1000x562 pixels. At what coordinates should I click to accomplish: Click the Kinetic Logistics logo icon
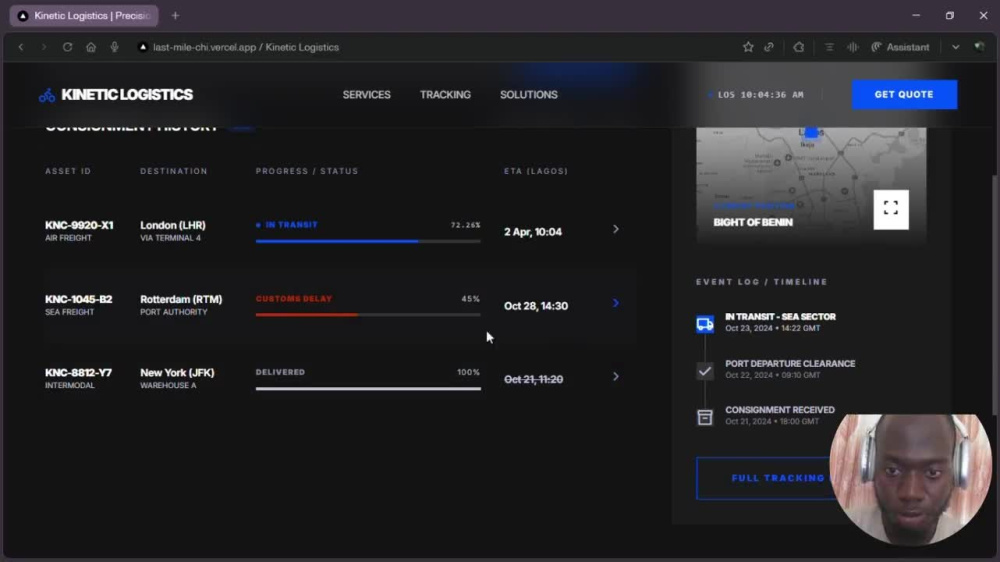(x=47, y=96)
